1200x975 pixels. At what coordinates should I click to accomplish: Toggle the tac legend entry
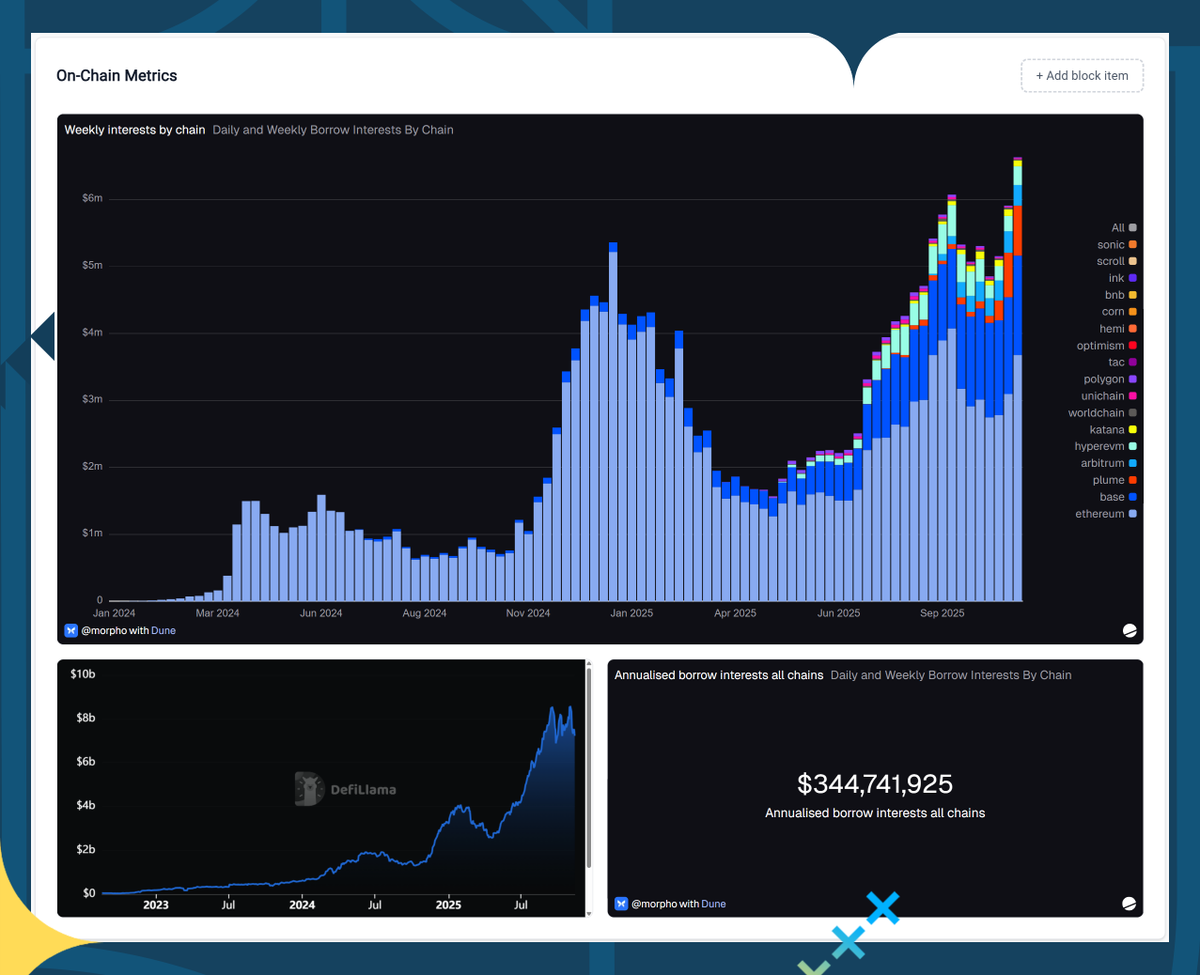click(1122, 362)
